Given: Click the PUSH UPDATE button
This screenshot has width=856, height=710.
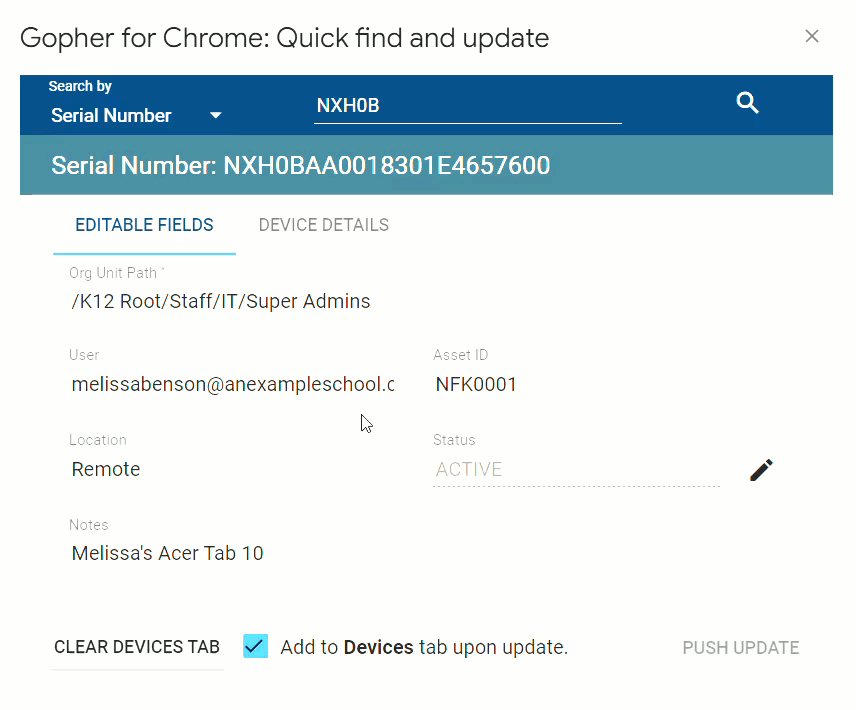Looking at the screenshot, I should tap(741, 648).
